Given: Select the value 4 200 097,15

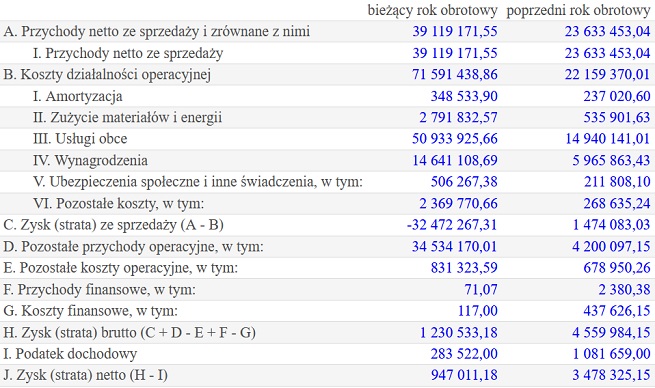Looking at the screenshot, I should pyautogui.click(x=611, y=247).
